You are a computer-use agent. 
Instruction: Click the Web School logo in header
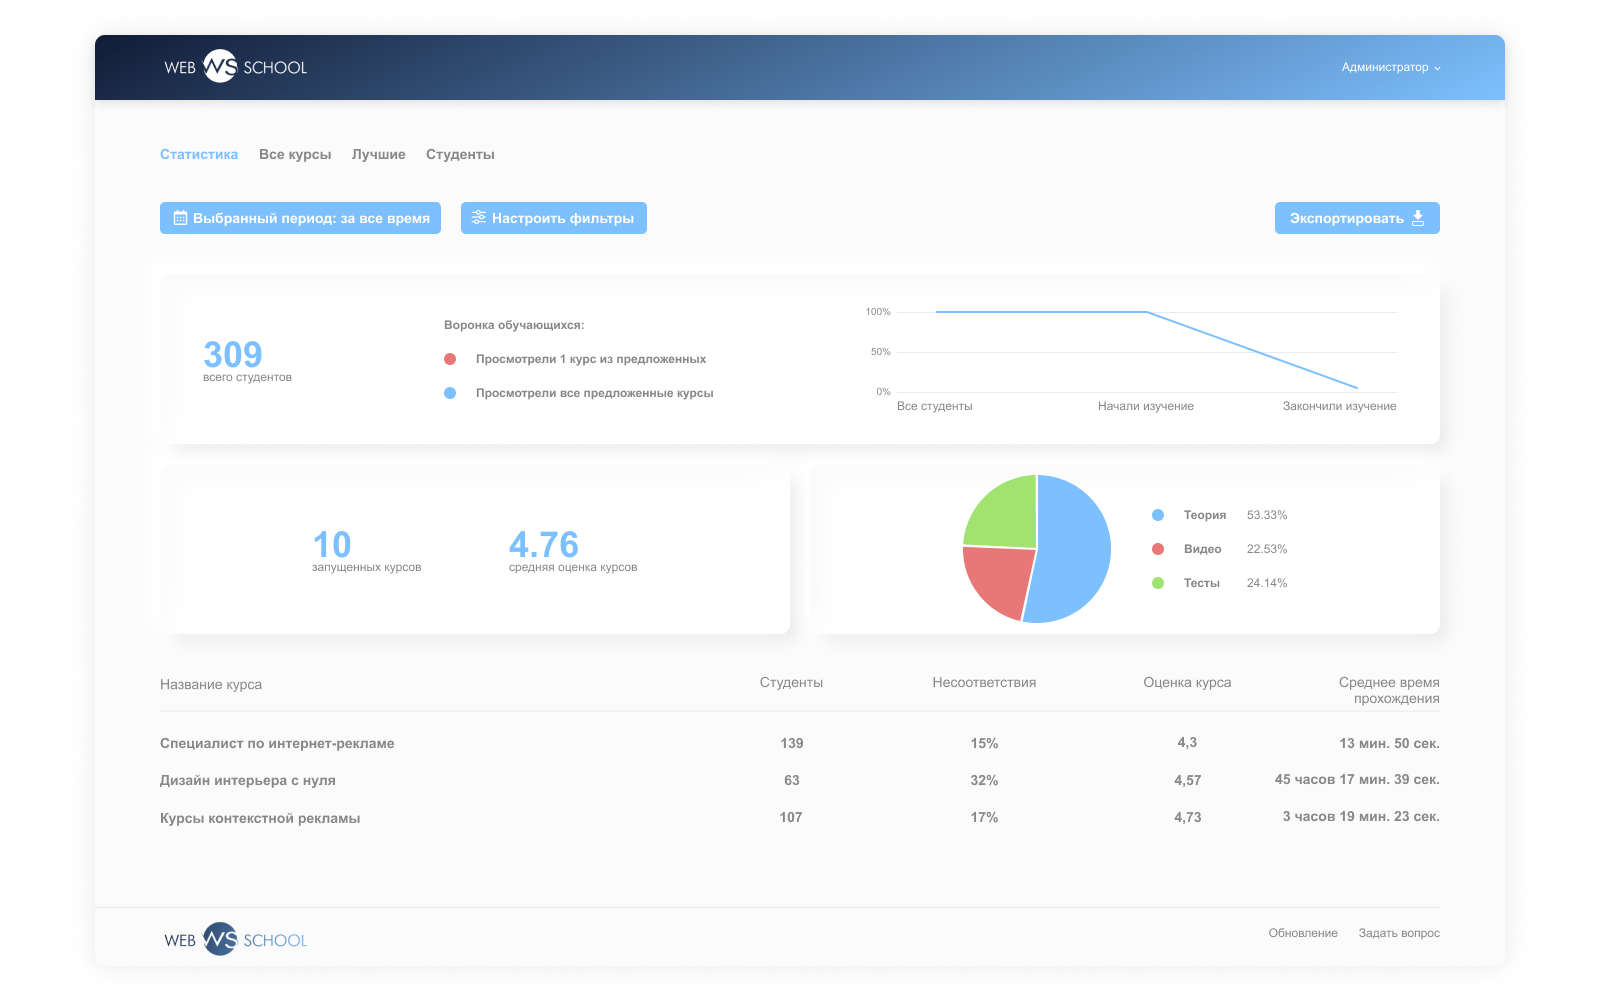(x=235, y=67)
